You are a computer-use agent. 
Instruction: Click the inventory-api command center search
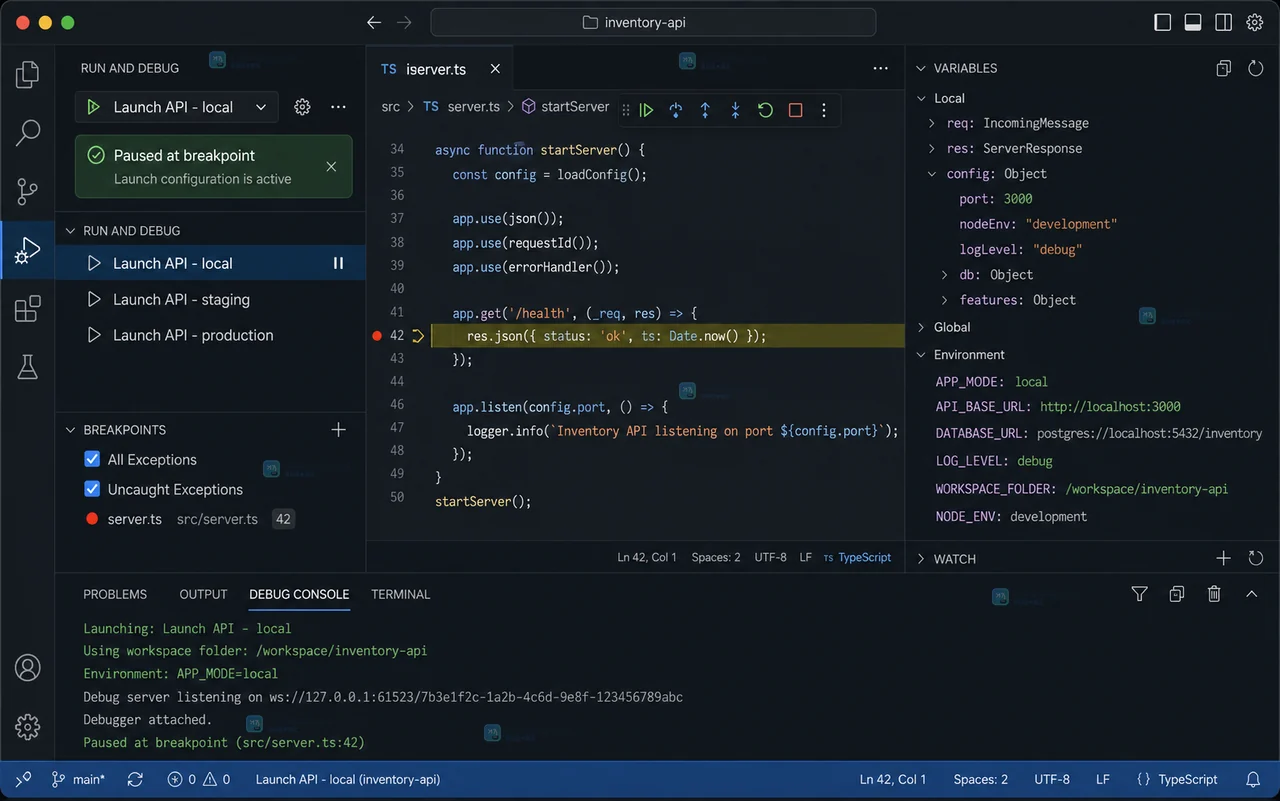click(653, 22)
